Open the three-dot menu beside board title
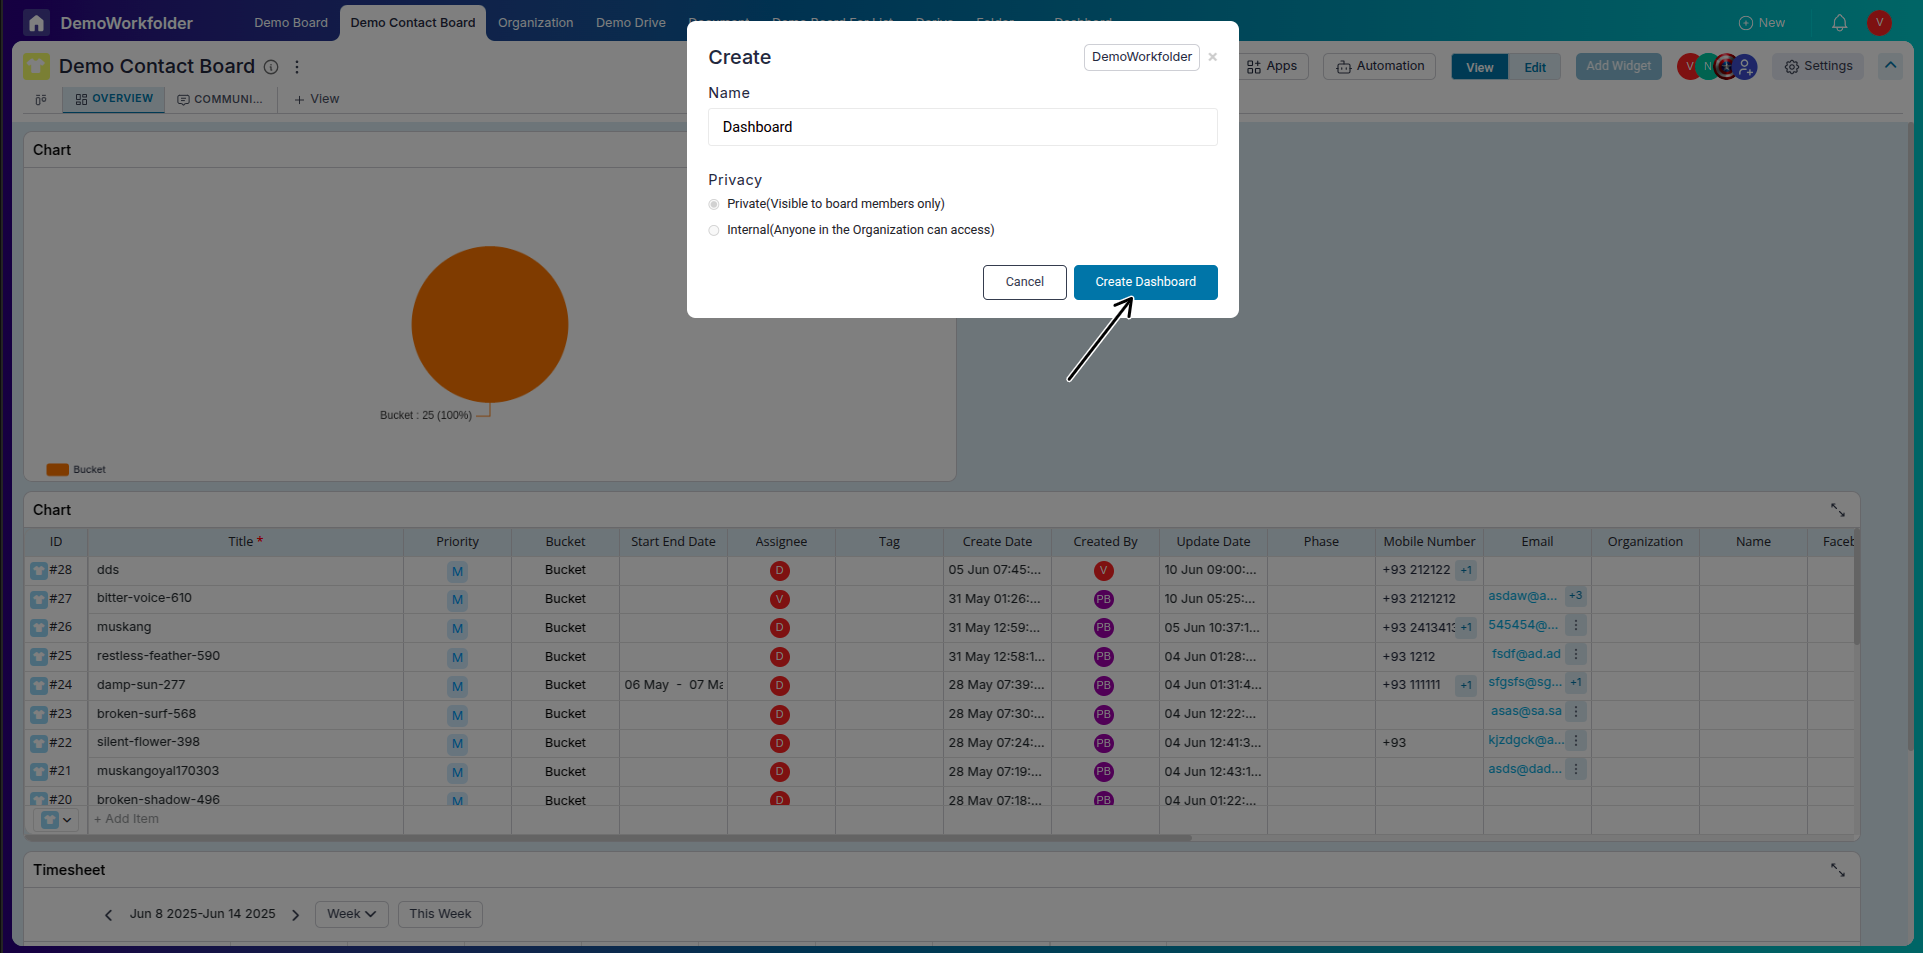This screenshot has height=953, width=1923. tap(297, 67)
